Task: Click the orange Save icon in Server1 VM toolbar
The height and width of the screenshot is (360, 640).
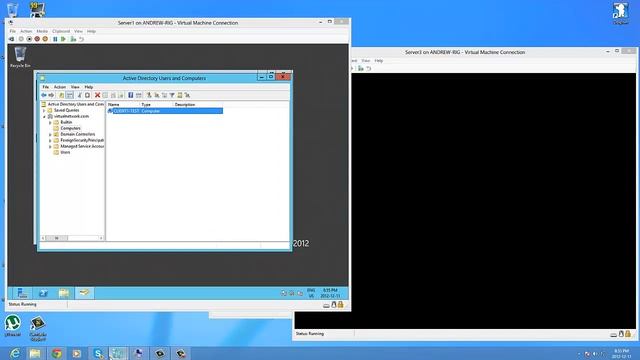Action: (45, 39)
